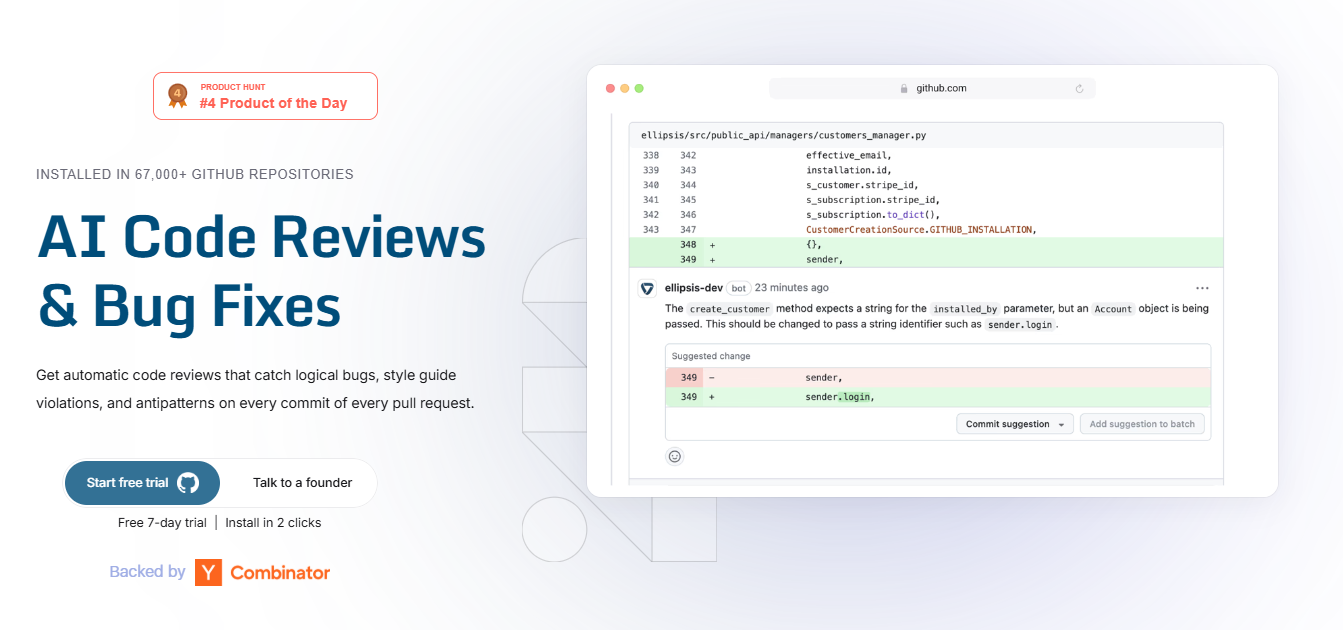1343x630 pixels.
Task: Click added line sender.login in suggestion
Action: pyautogui.click(x=938, y=397)
